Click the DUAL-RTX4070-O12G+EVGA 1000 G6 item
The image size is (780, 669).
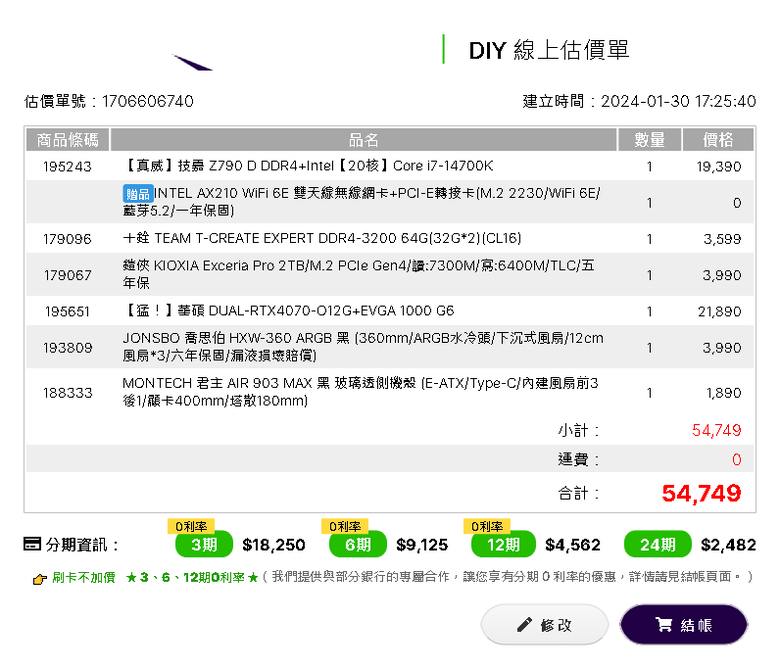click(x=289, y=310)
